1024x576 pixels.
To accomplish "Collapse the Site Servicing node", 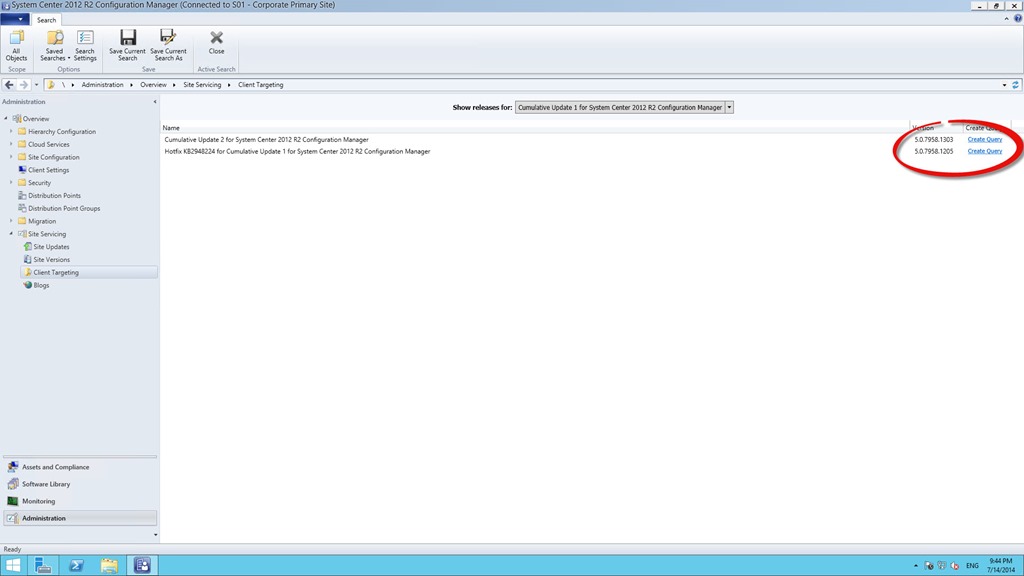I will pyautogui.click(x=11, y=234).
